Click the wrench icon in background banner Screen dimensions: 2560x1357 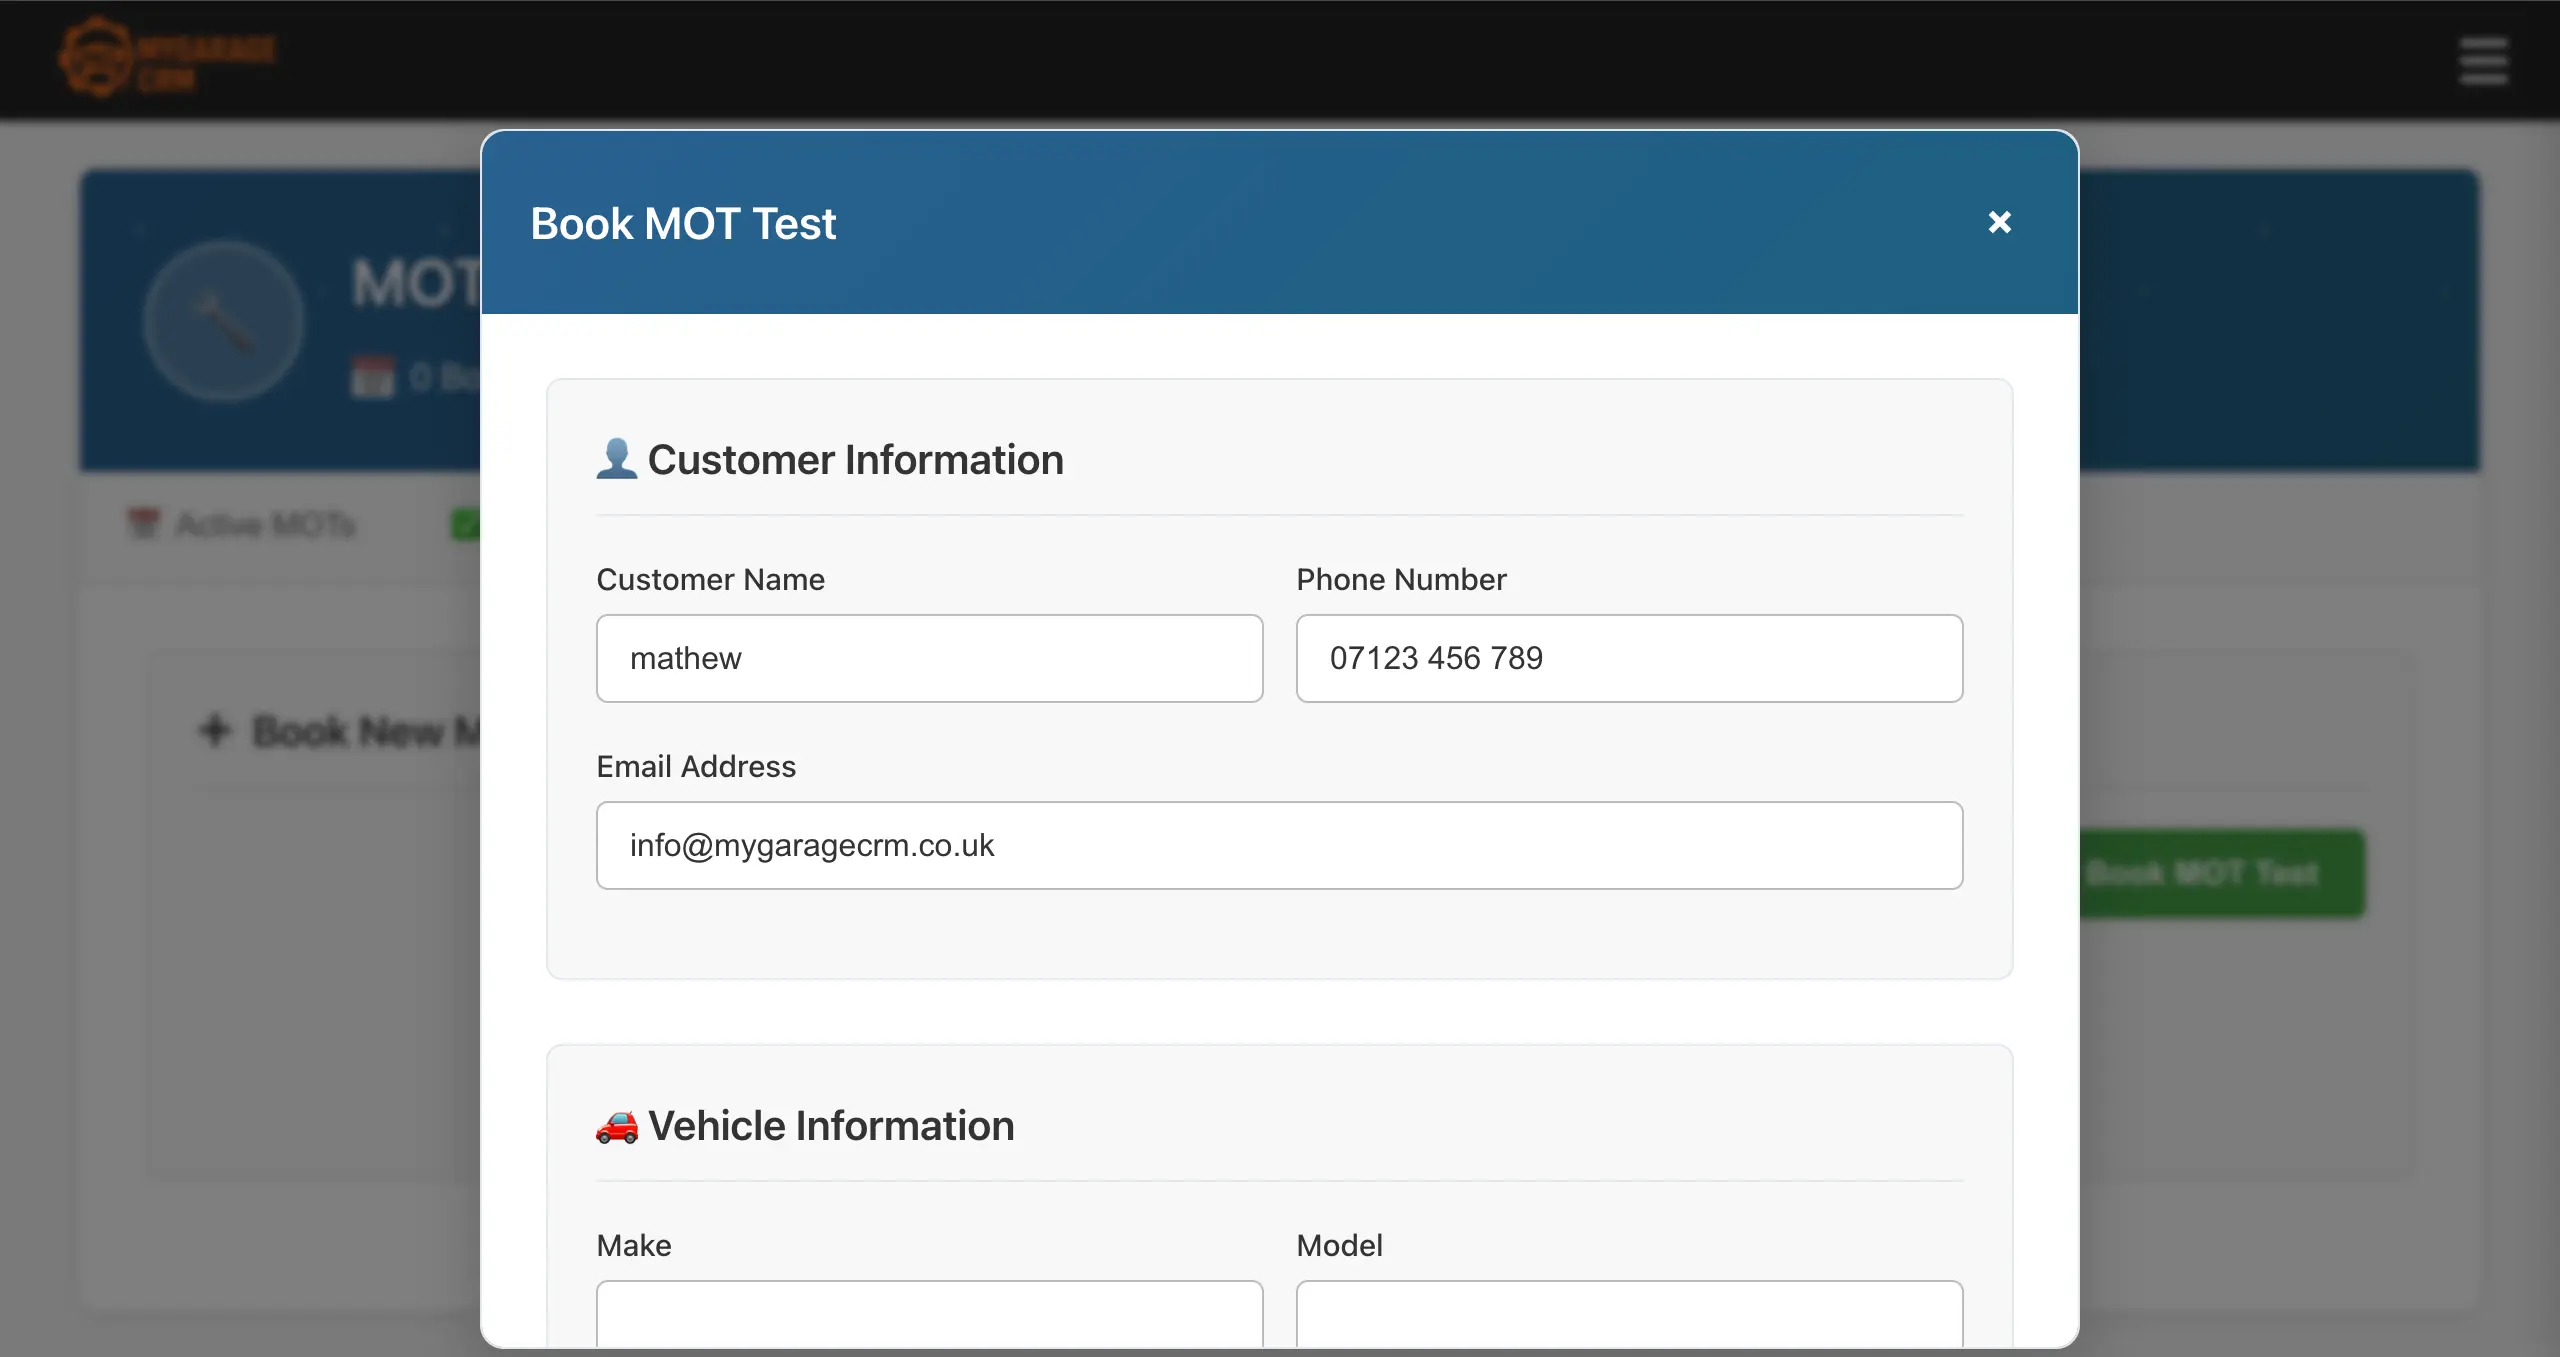click(224, 321)
